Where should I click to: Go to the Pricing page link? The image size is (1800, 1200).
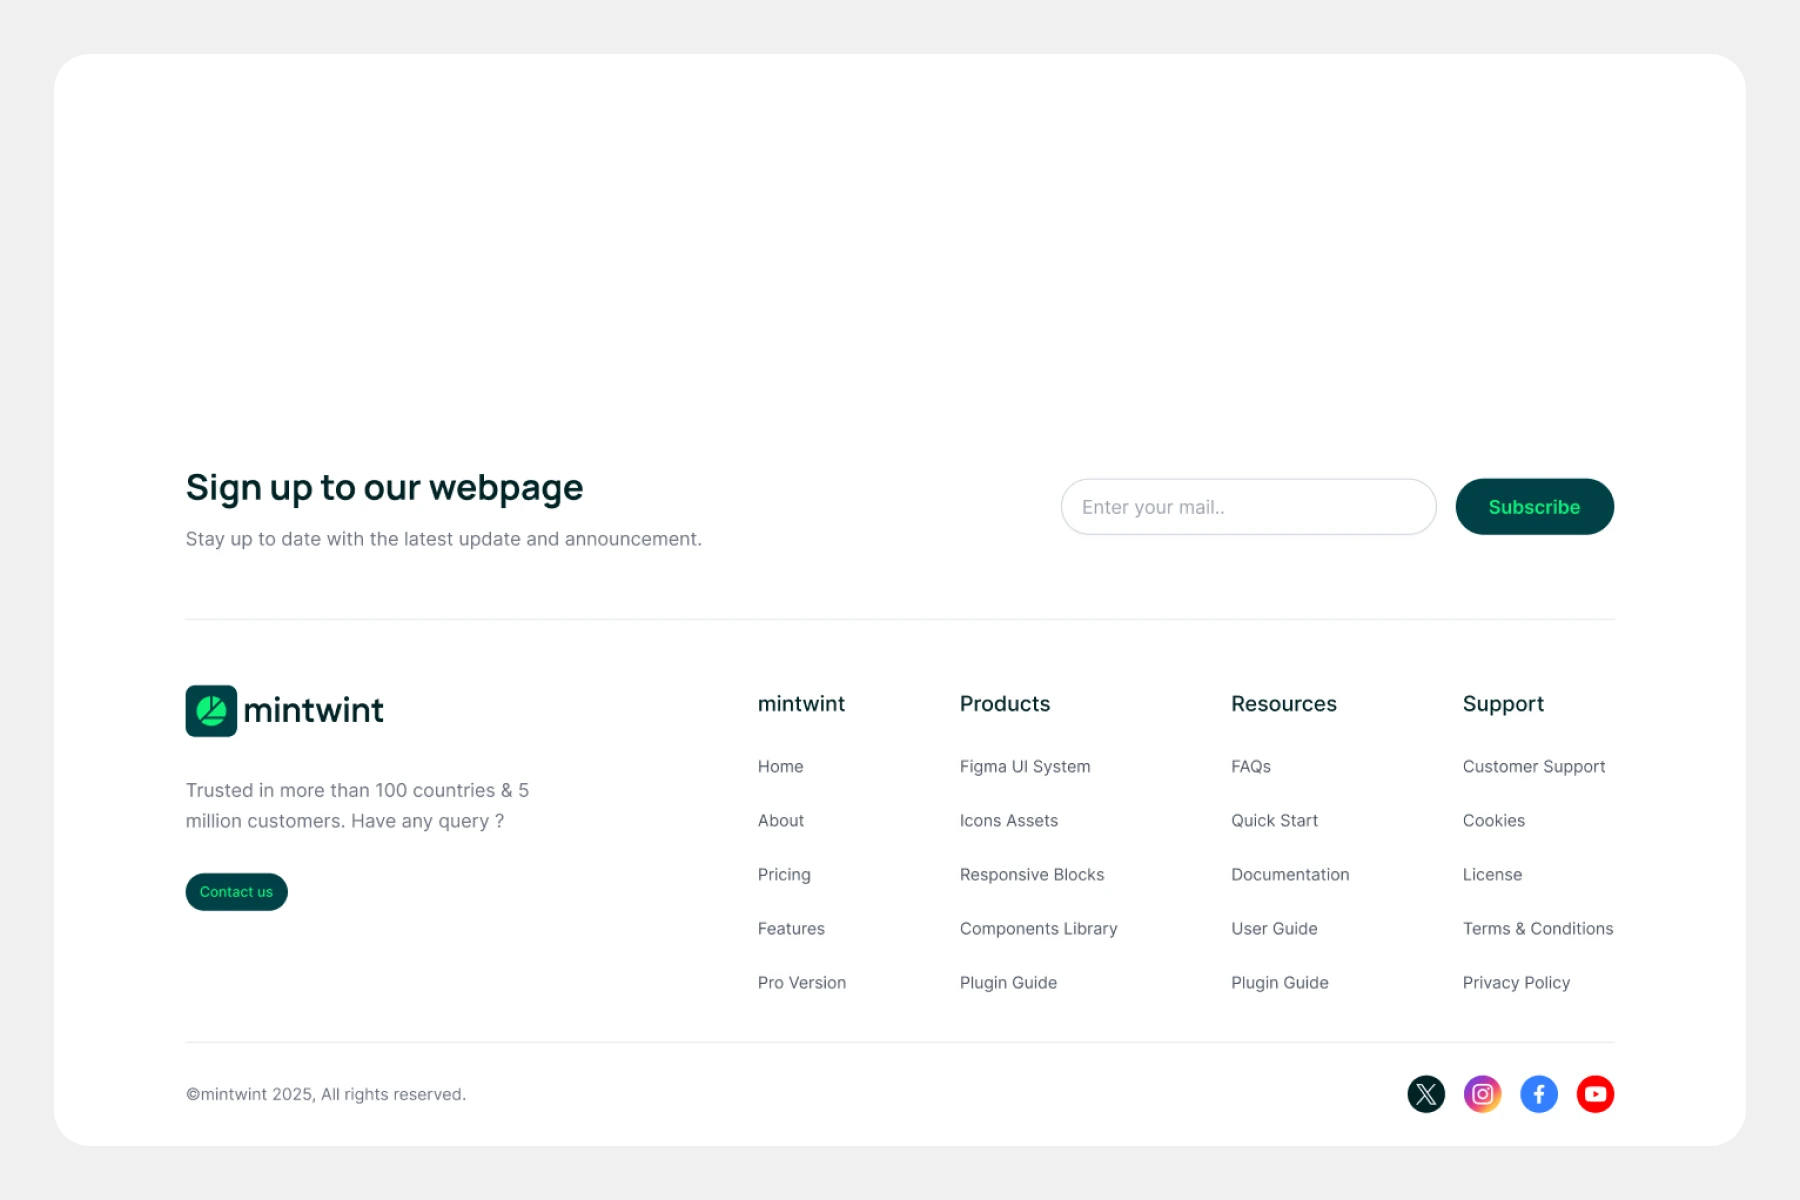(x=784, y=875)
